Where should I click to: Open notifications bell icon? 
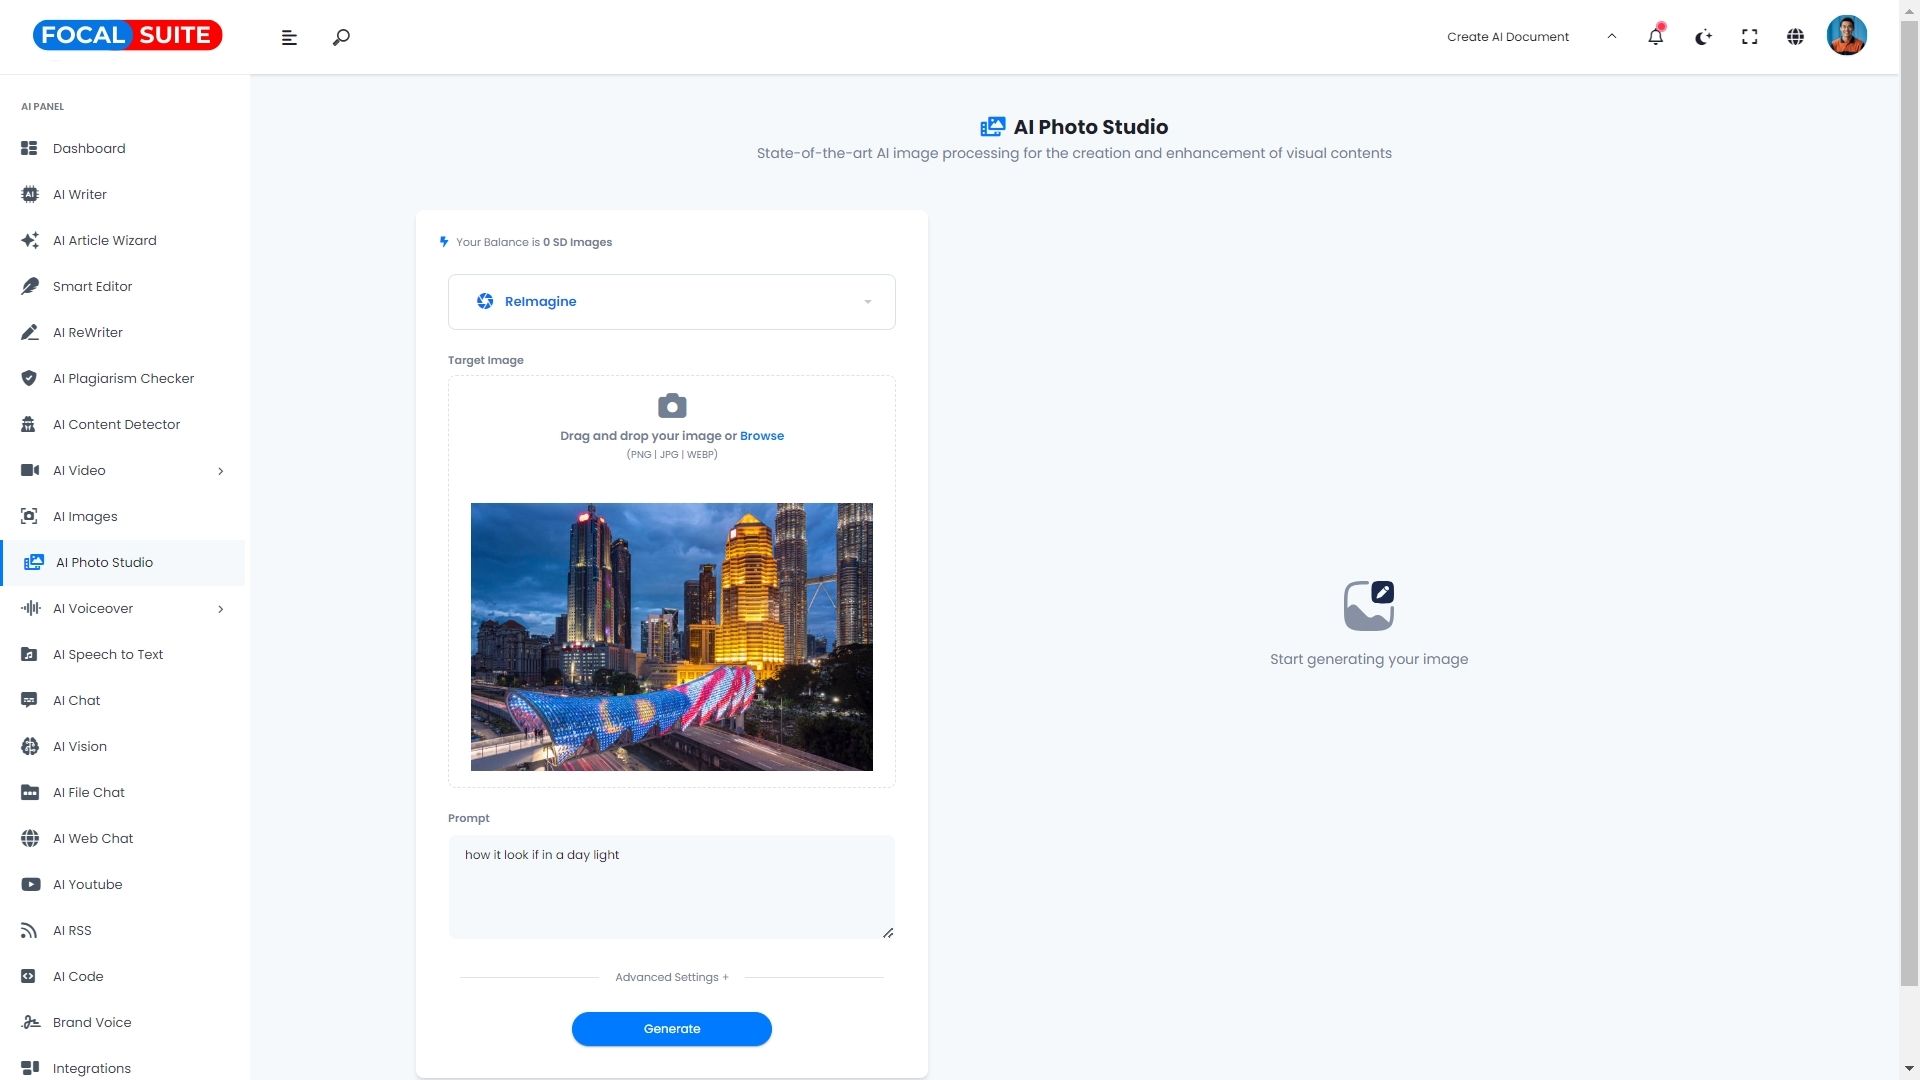coord(1655,37)
